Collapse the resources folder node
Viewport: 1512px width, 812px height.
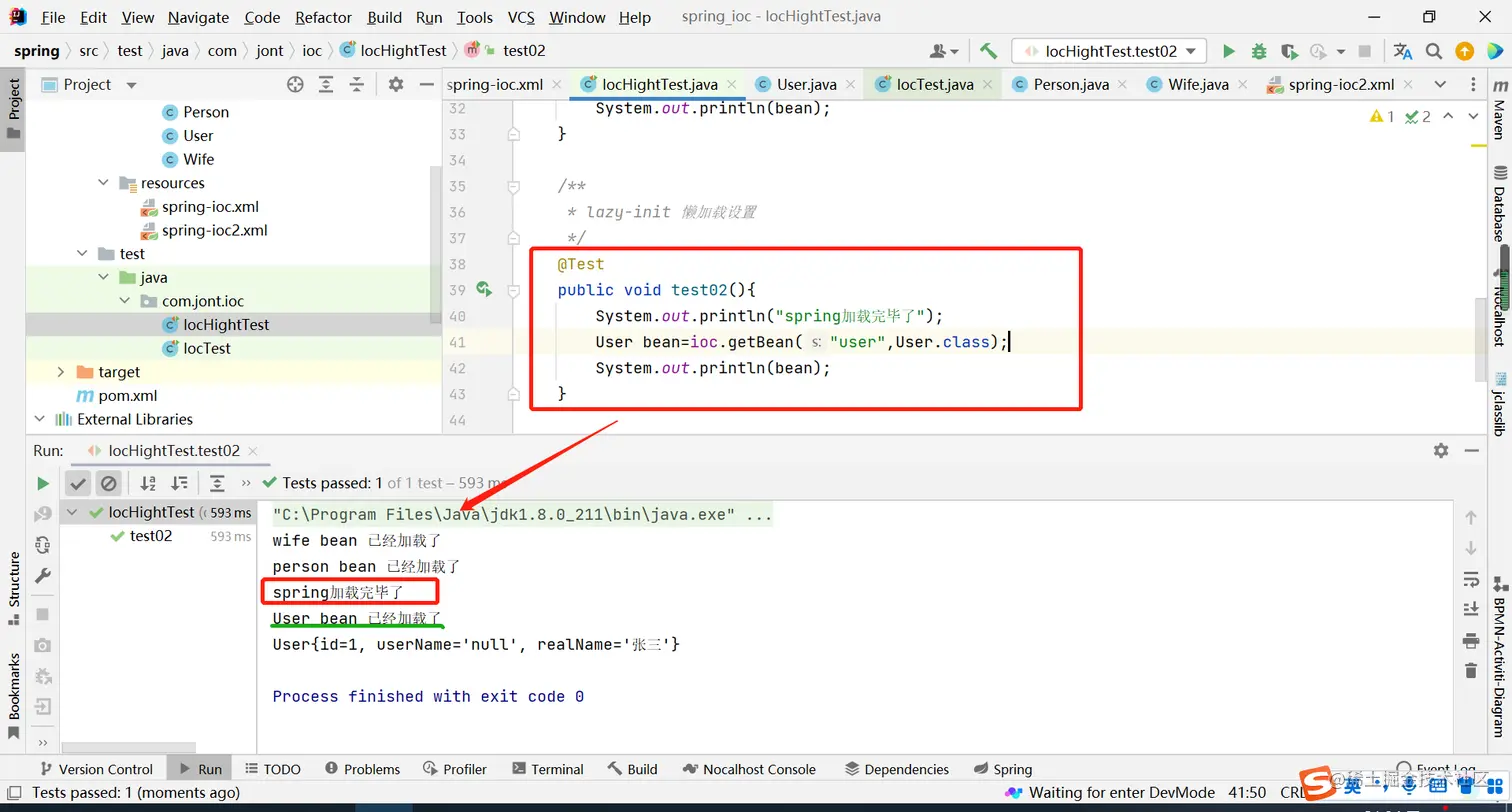tap(104, 183)
